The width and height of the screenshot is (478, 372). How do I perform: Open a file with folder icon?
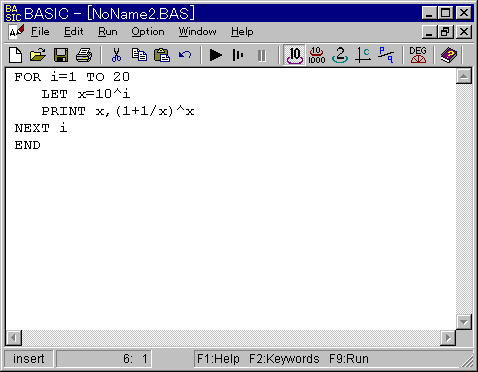(x=38, y=55)
